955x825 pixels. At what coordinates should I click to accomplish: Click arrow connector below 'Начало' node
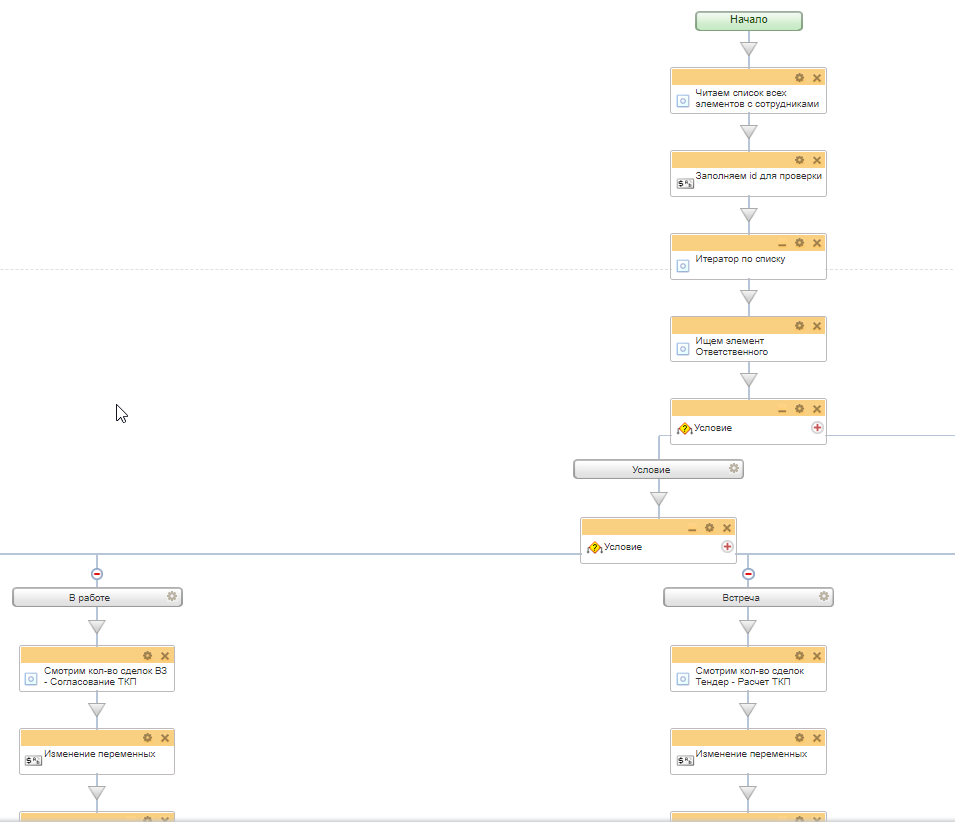[x=748, y=48]
